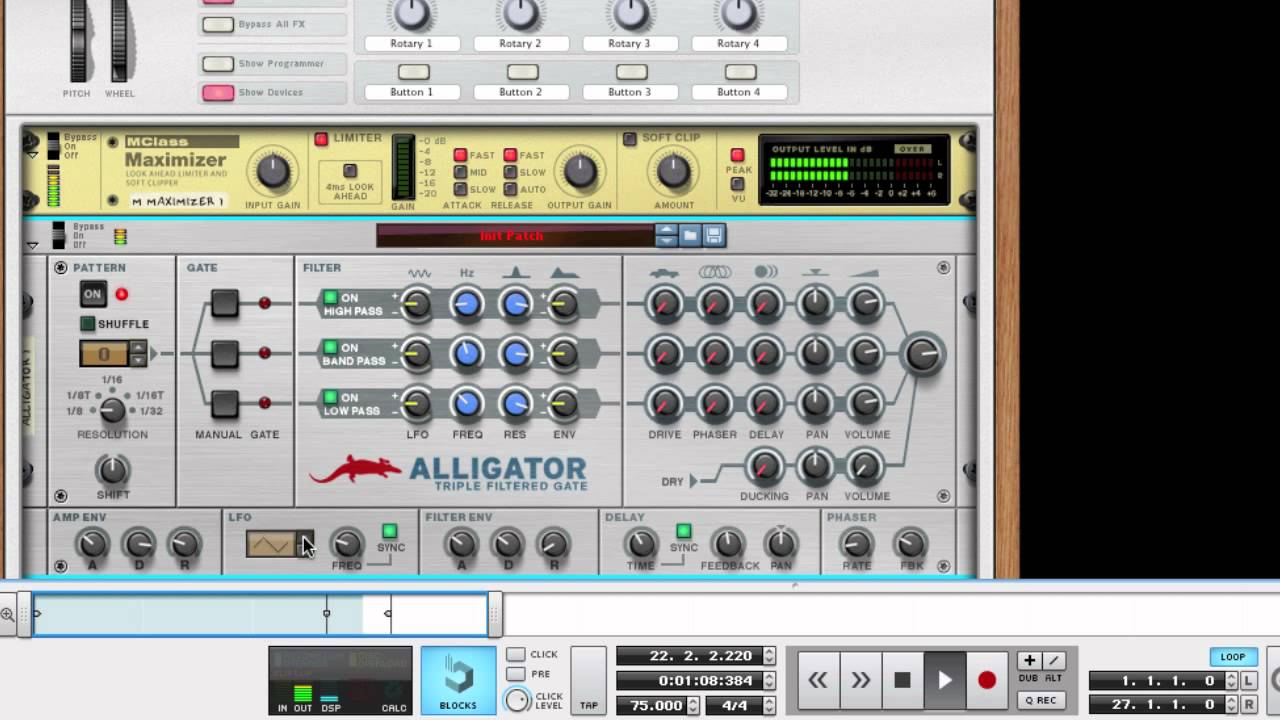
Task: Click the Q REC button
Action: (x=1040, y=700)
